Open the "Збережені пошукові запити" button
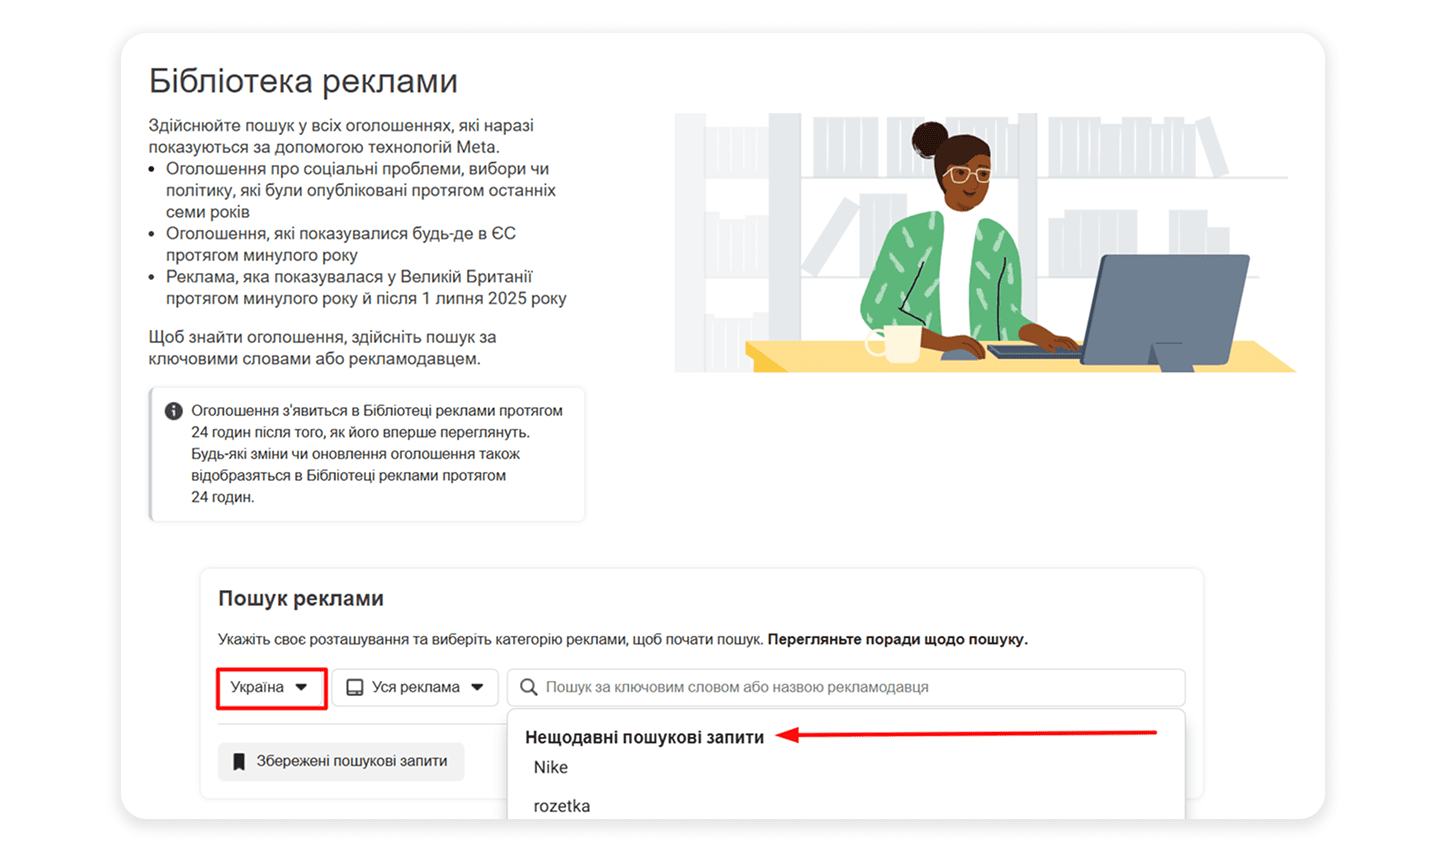Viewport: 1446px width, 852px height. click(341, 761)
